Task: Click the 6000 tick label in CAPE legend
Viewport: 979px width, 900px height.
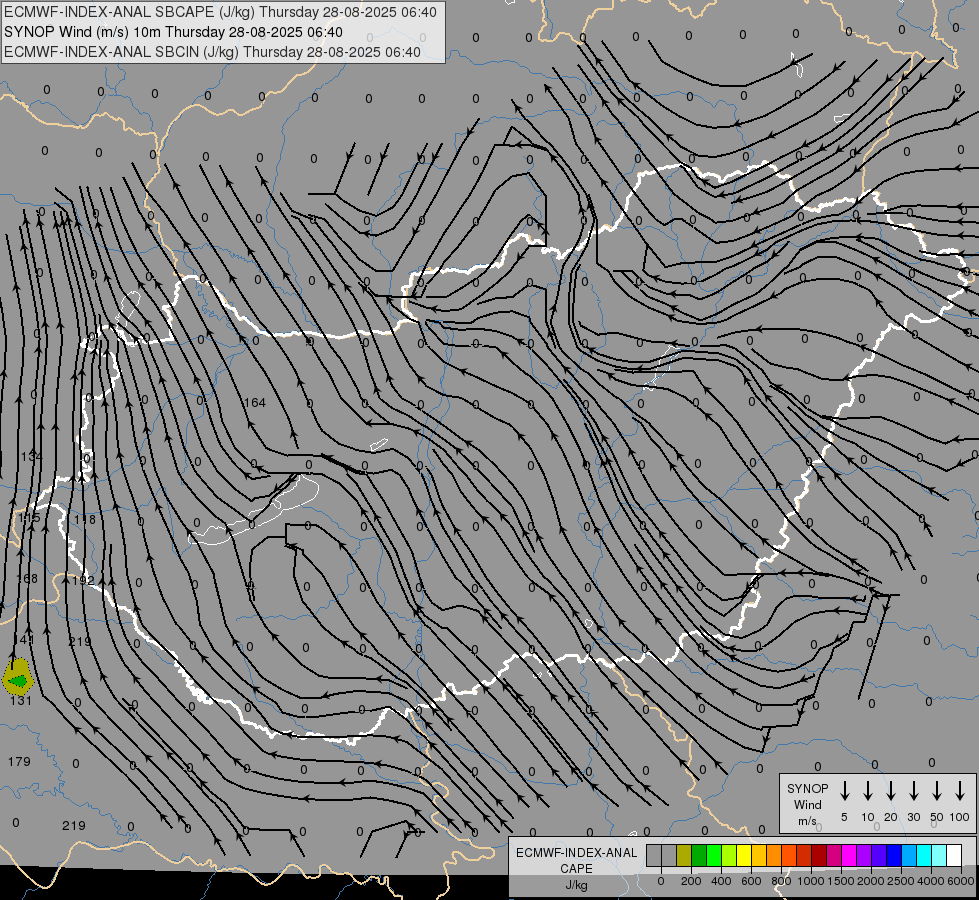Action: [x=961, y=881]
